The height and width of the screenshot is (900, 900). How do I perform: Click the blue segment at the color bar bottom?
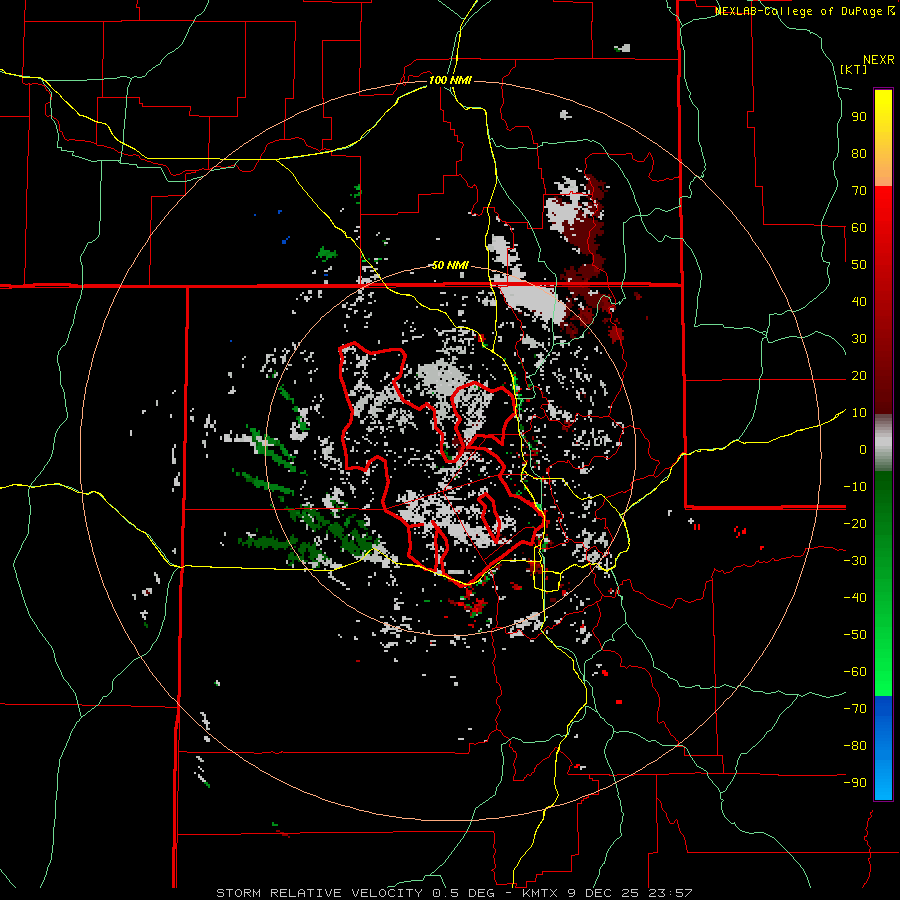click(x=883, y=748)
